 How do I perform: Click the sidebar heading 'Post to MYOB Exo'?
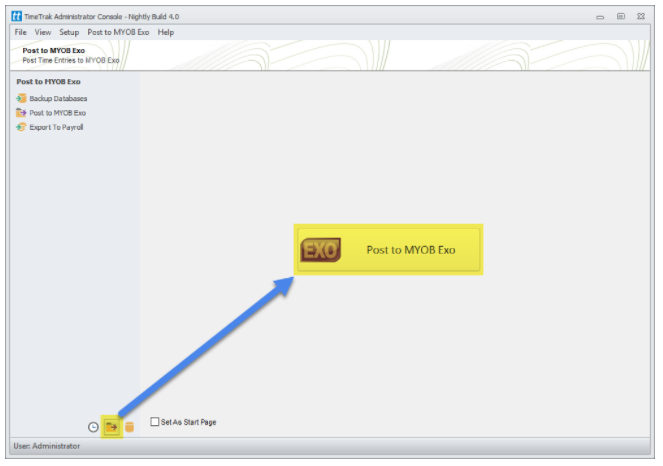point(48,82)
